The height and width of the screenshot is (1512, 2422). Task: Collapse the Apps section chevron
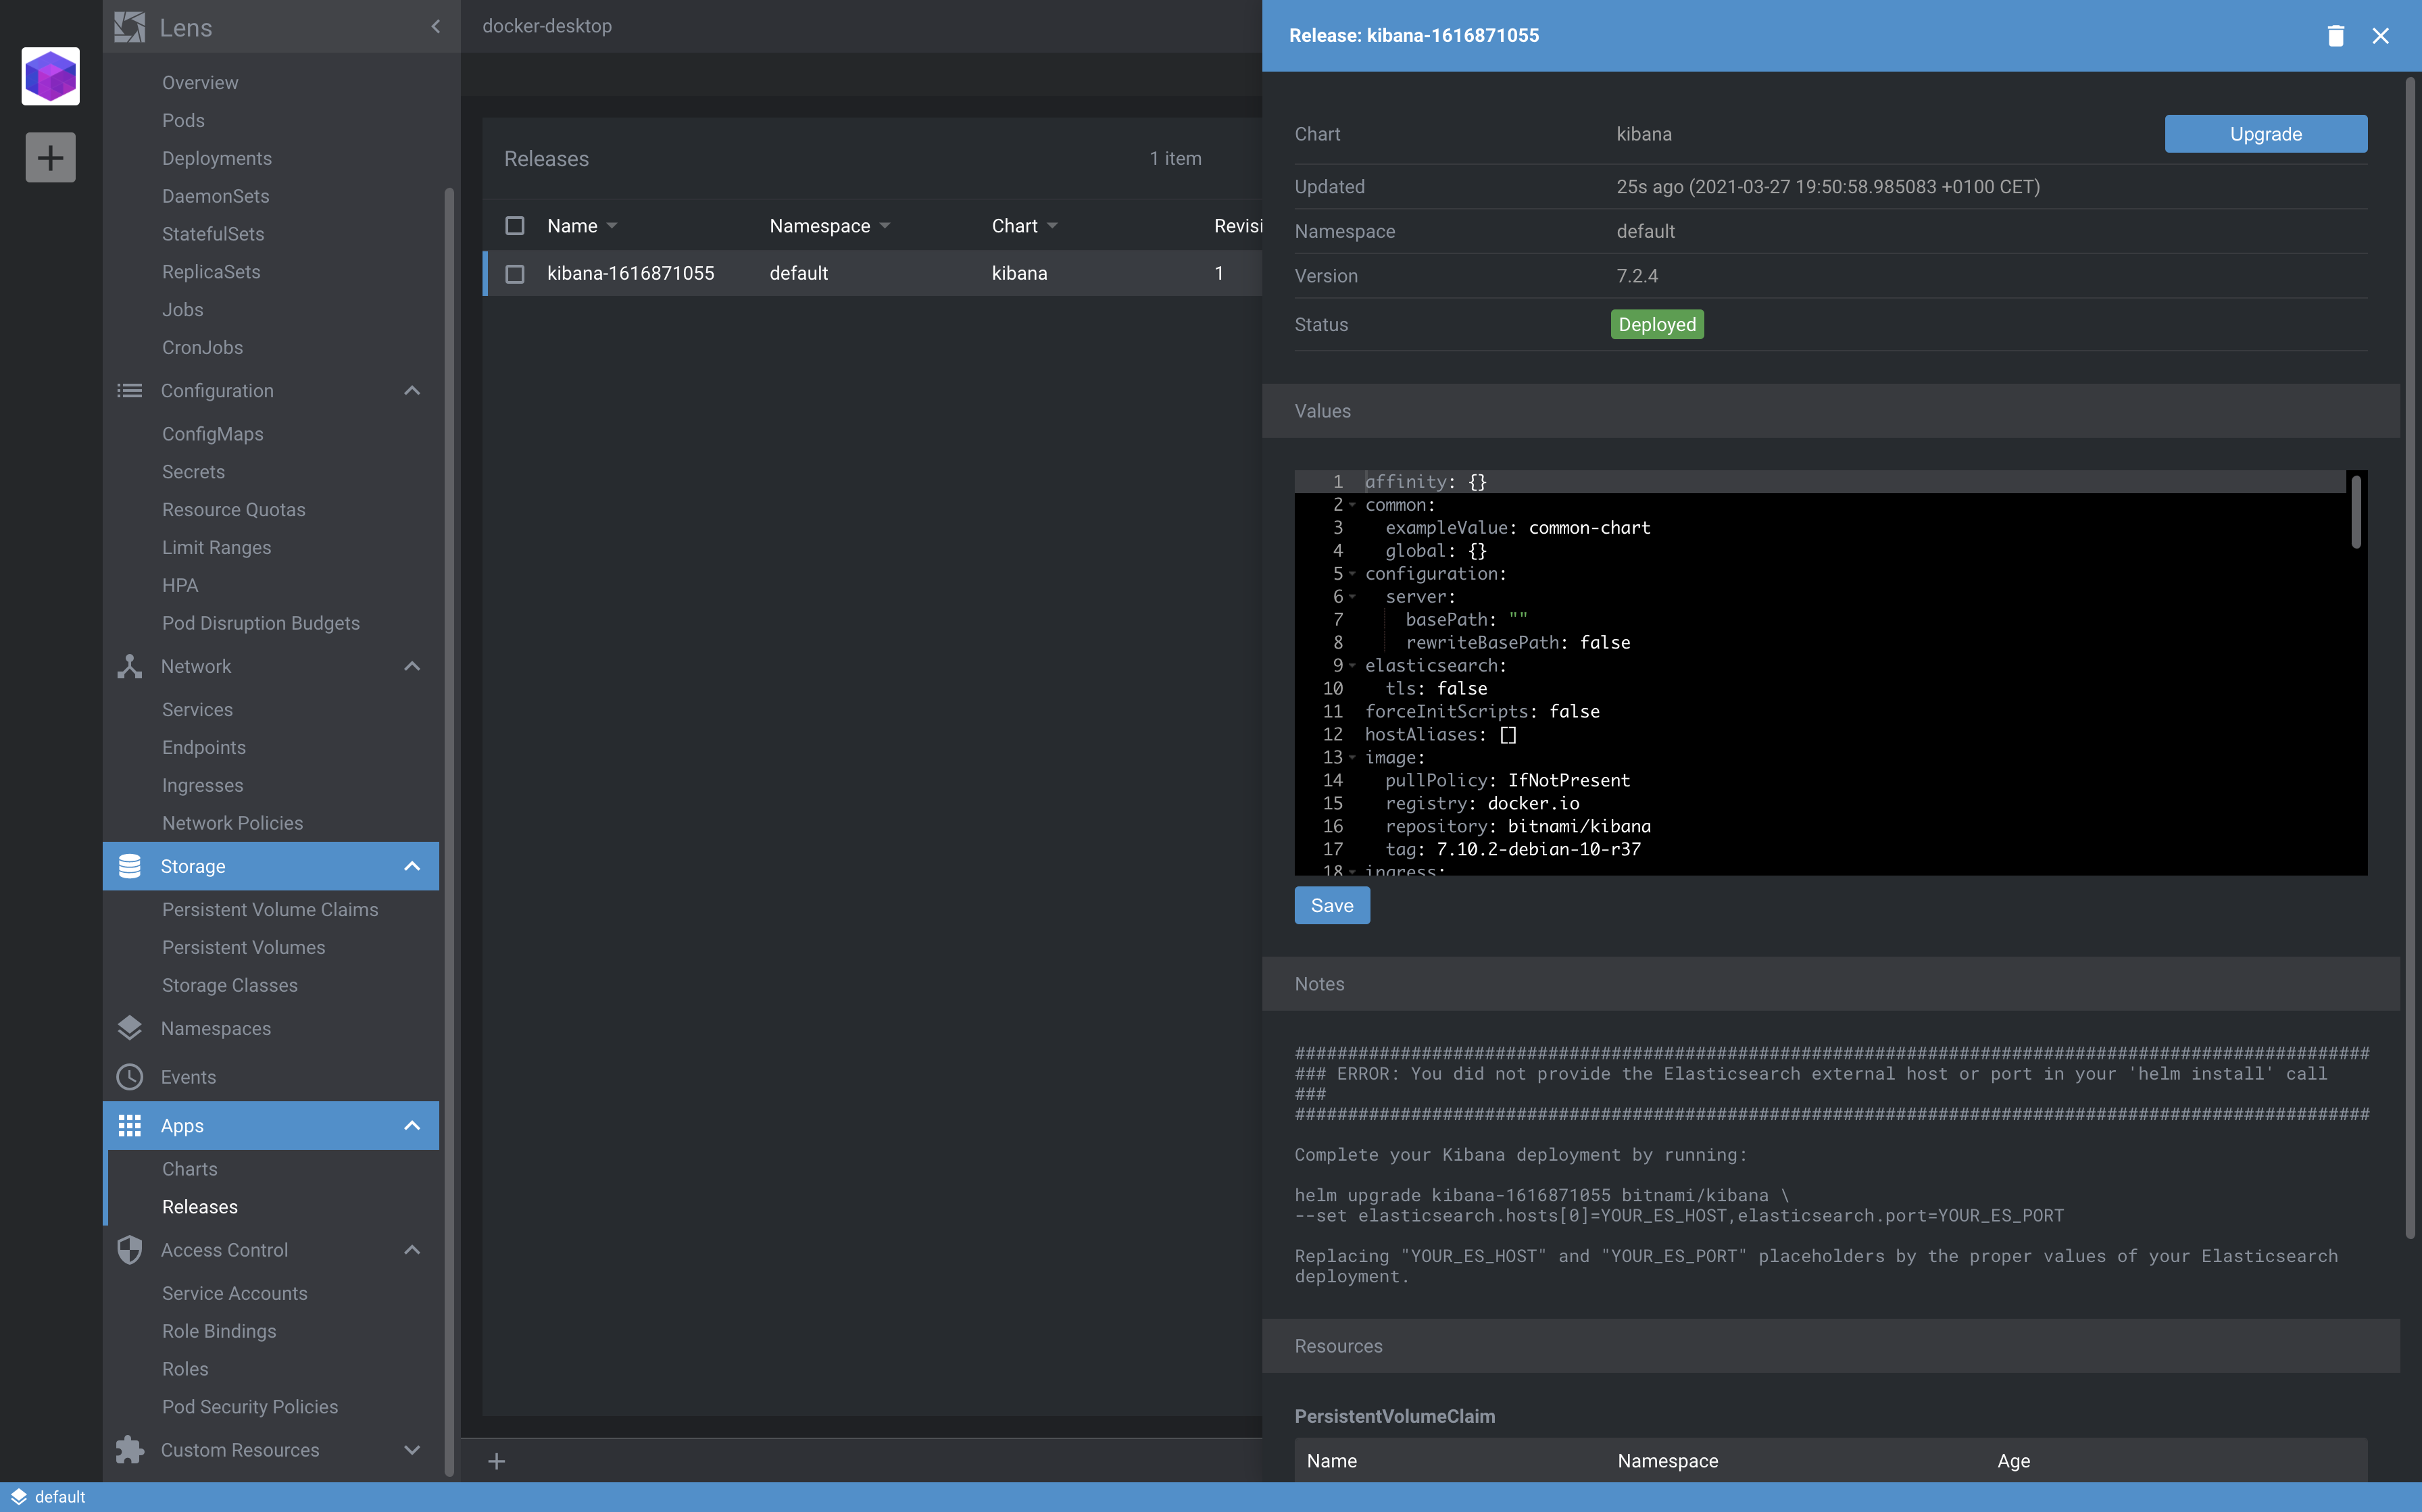(x=412, y=1126)
